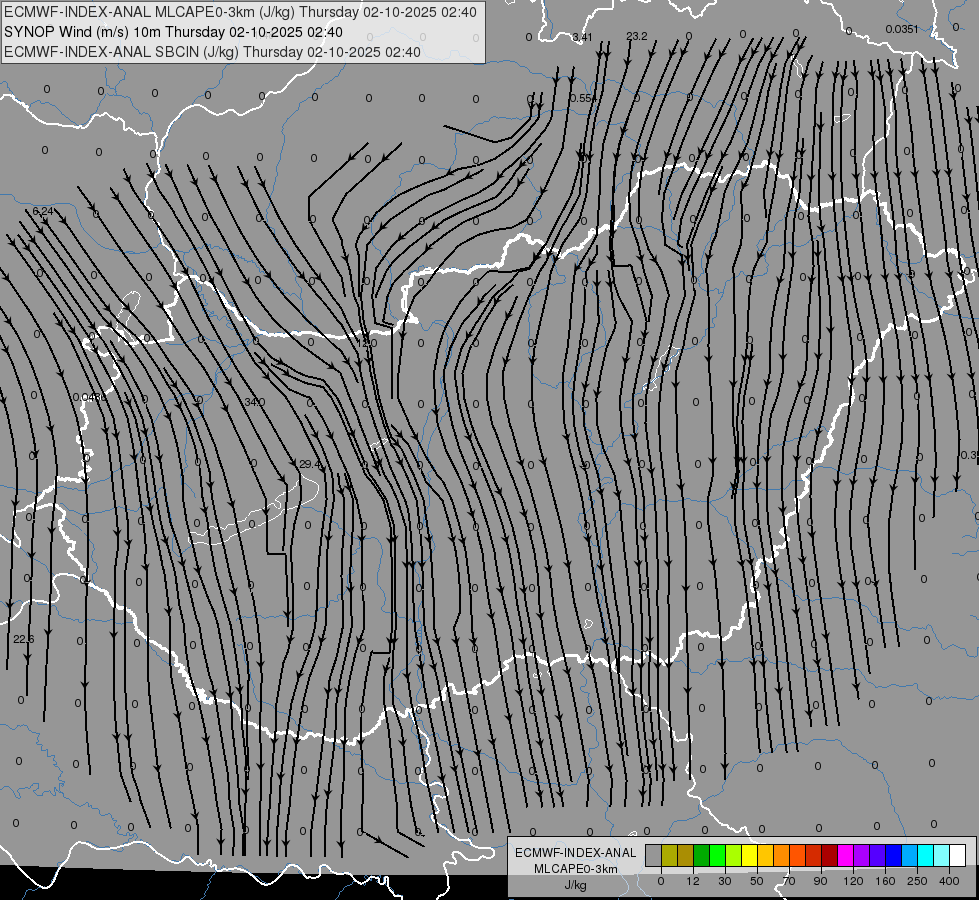
Task: Click the 3.41 value on the map
Action: 582,37
